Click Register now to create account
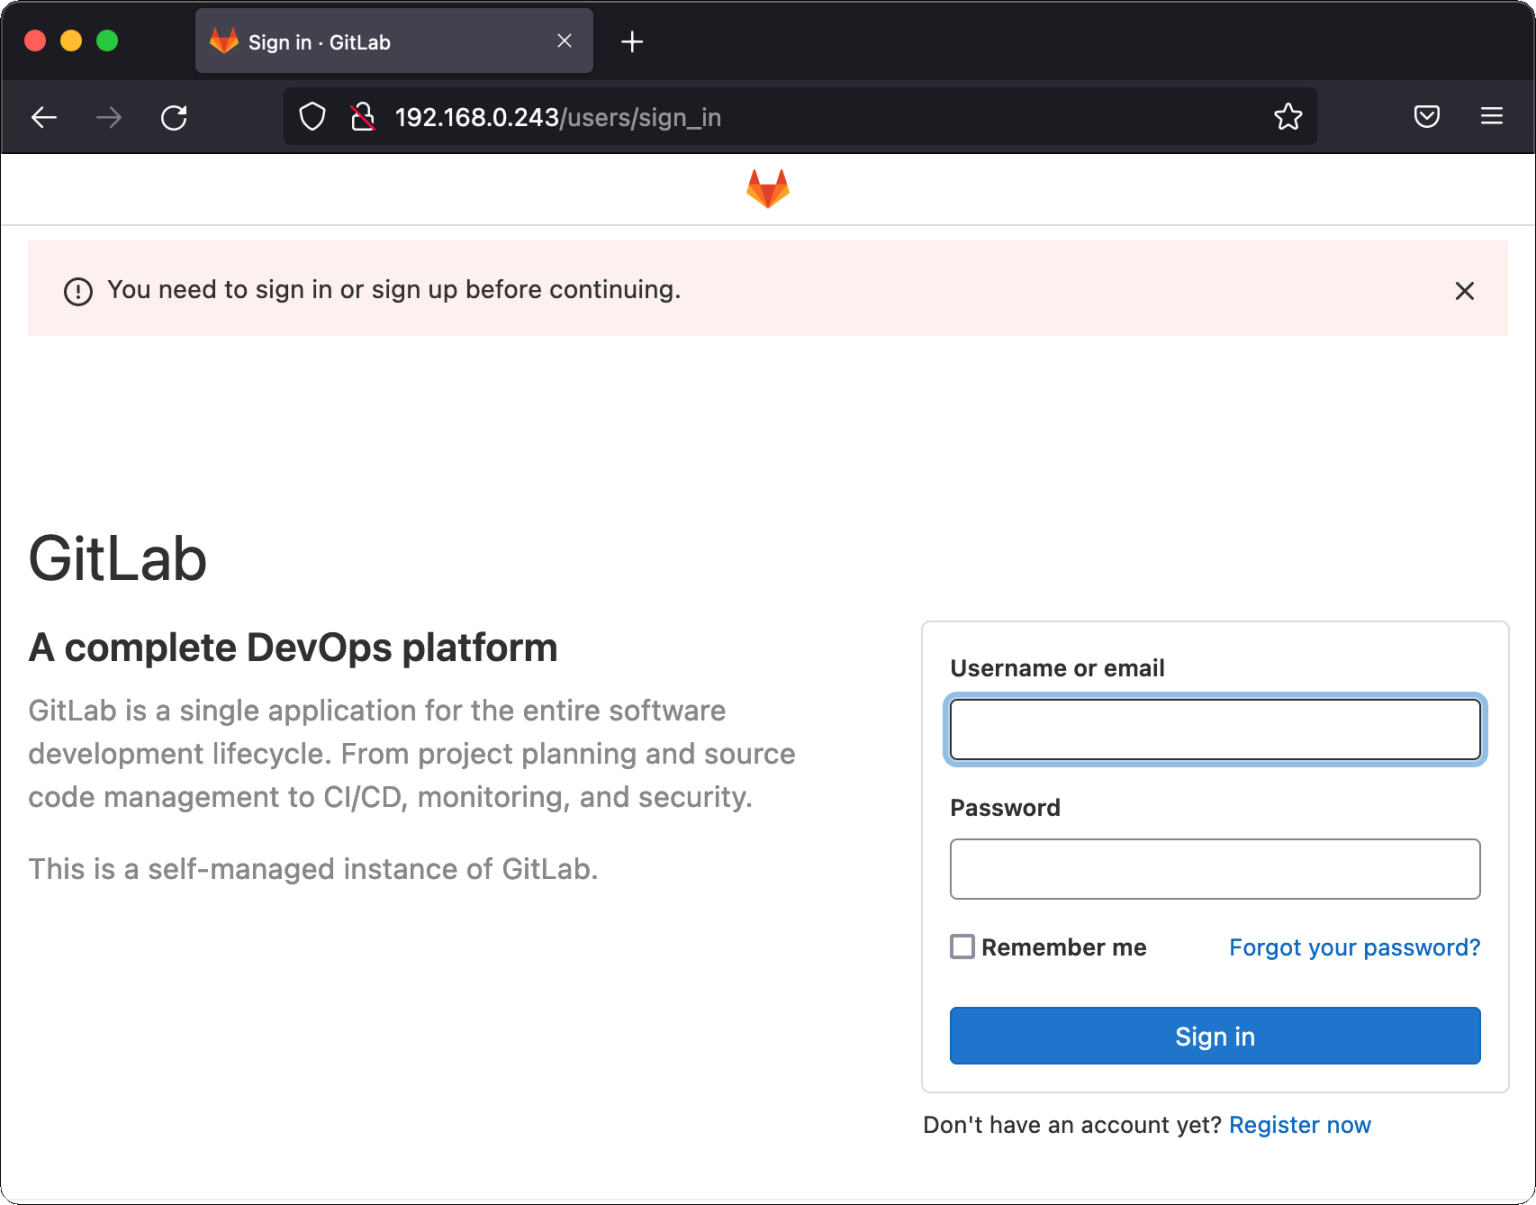The width and height of the screenshot is (1536, 1205). pos(1300,1124)
